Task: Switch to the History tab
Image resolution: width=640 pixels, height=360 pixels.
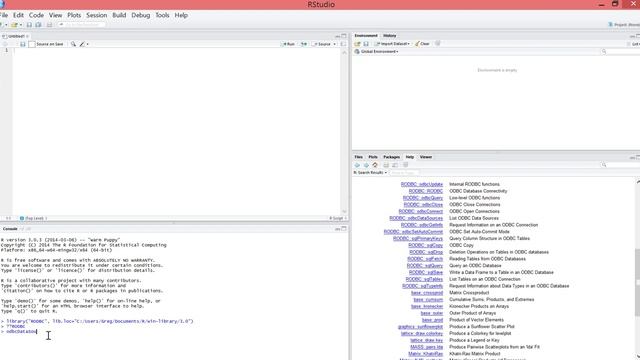Action: click(389, 36)
